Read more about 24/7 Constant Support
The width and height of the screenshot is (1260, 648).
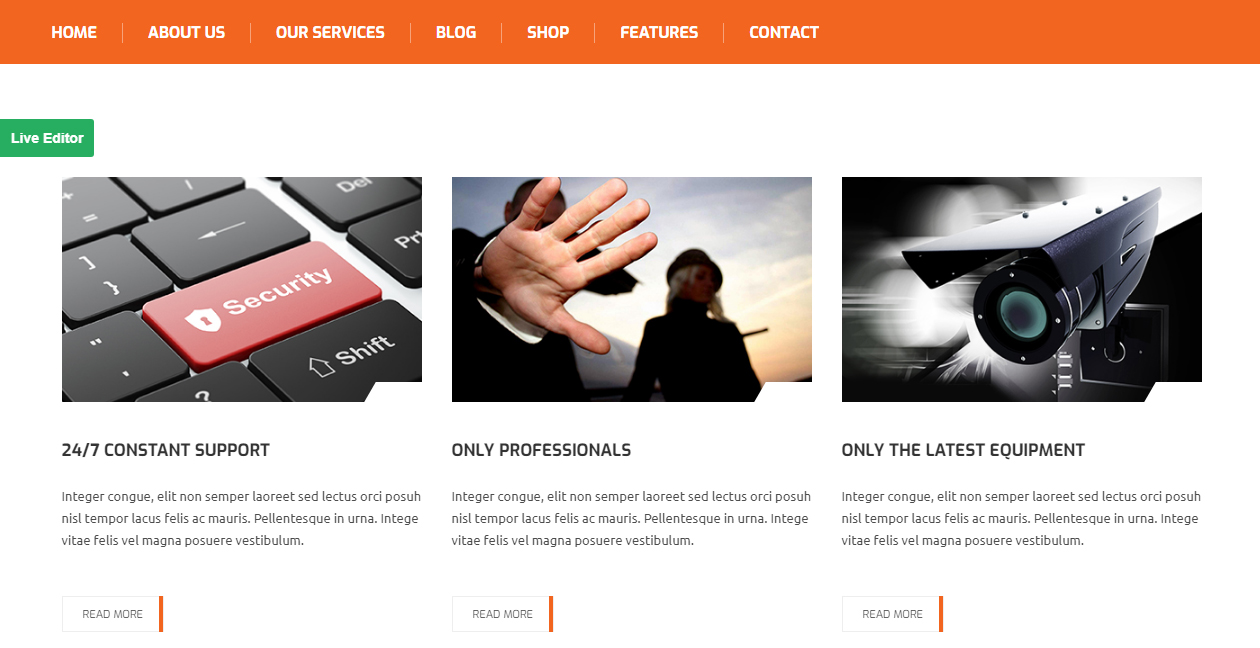112,614
